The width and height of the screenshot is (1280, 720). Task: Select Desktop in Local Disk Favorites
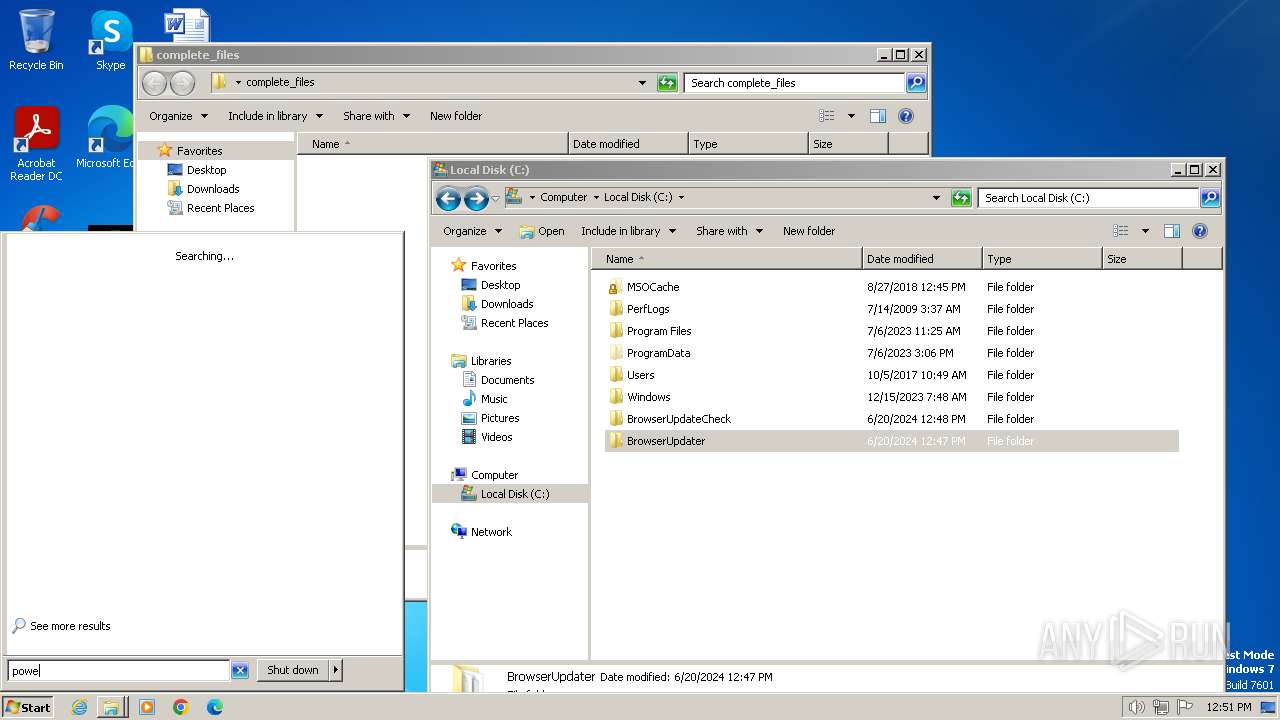tap(500, 285)
